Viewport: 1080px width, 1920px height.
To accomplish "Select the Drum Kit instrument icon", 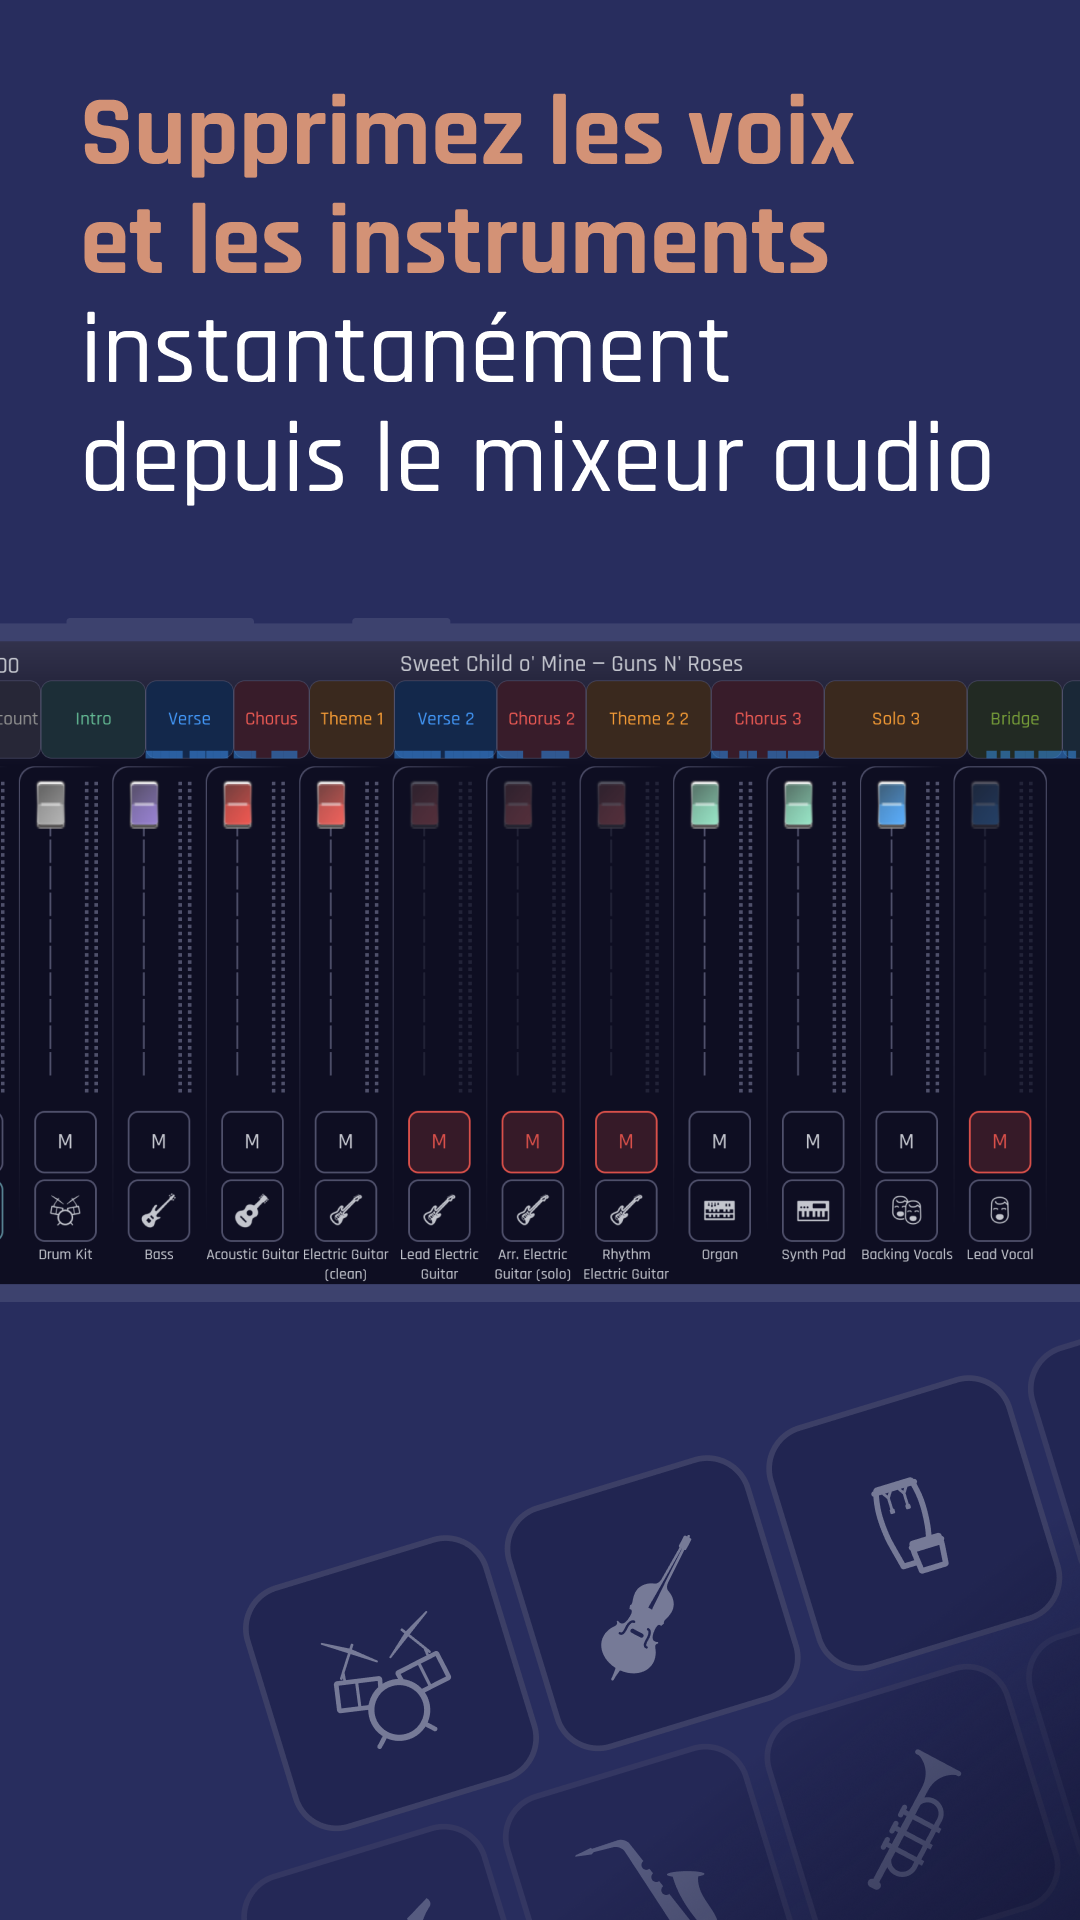I will tap(65, 1211).
